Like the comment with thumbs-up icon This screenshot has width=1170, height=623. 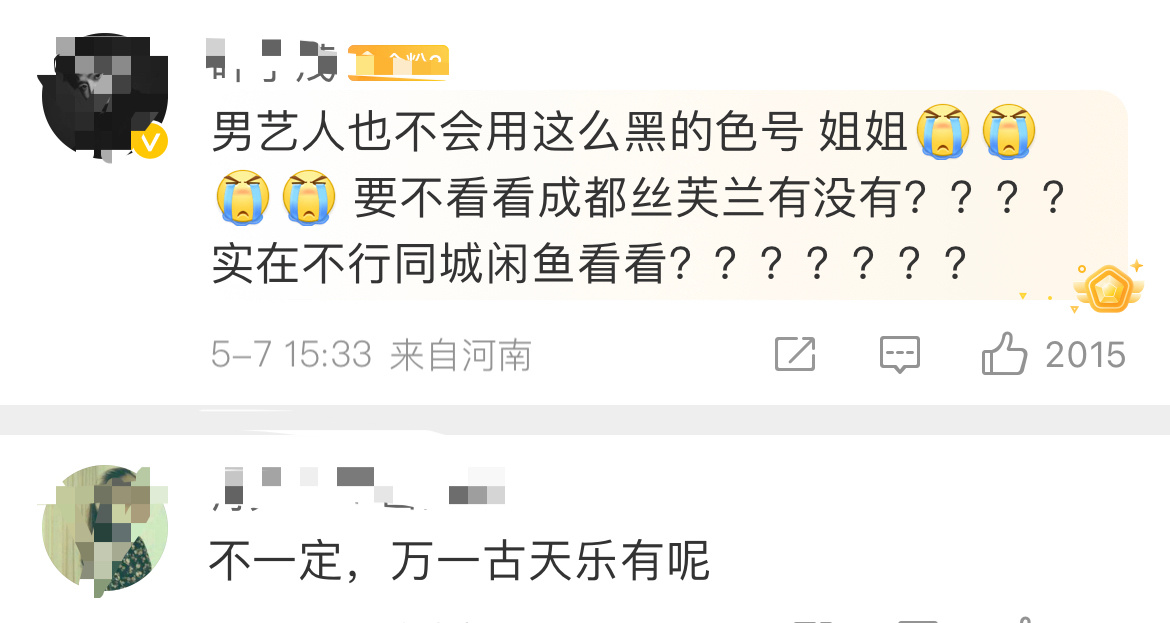click(1004, 354)
